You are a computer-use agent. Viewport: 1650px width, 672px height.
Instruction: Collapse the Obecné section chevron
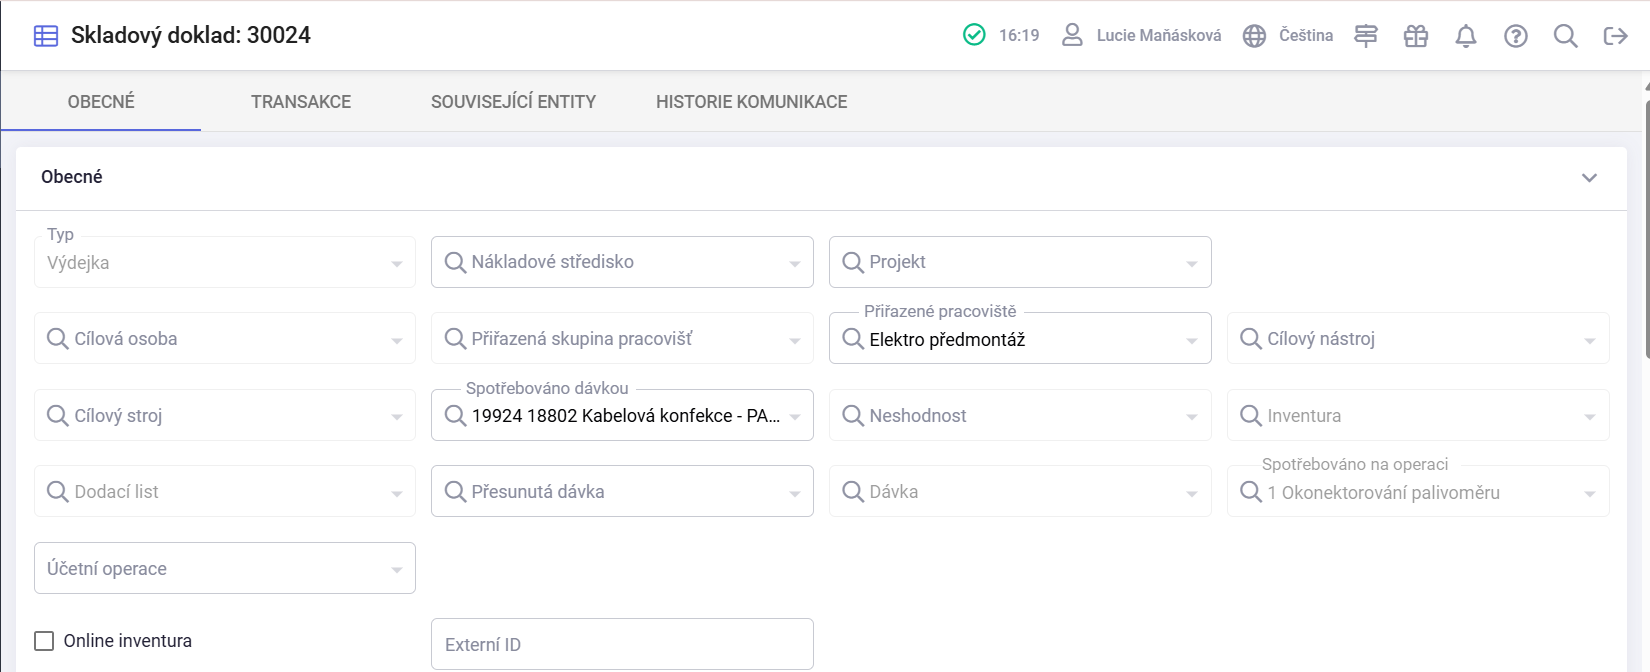(1589, 178)
